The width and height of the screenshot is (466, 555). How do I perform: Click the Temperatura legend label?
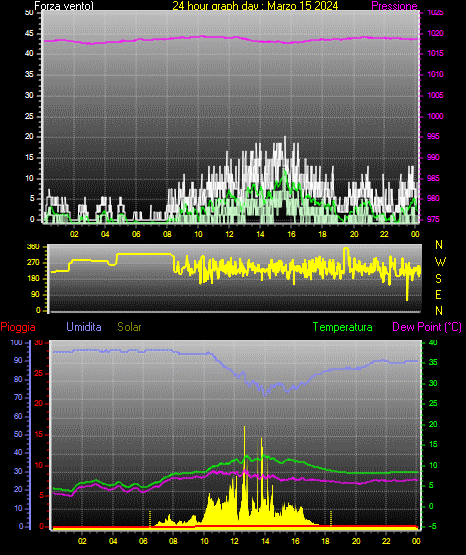tap(343, 327)
